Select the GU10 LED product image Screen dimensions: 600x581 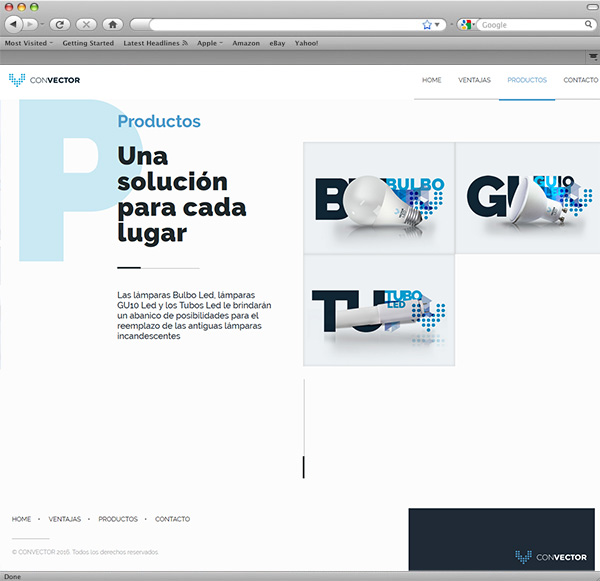(x=527, y=198)
